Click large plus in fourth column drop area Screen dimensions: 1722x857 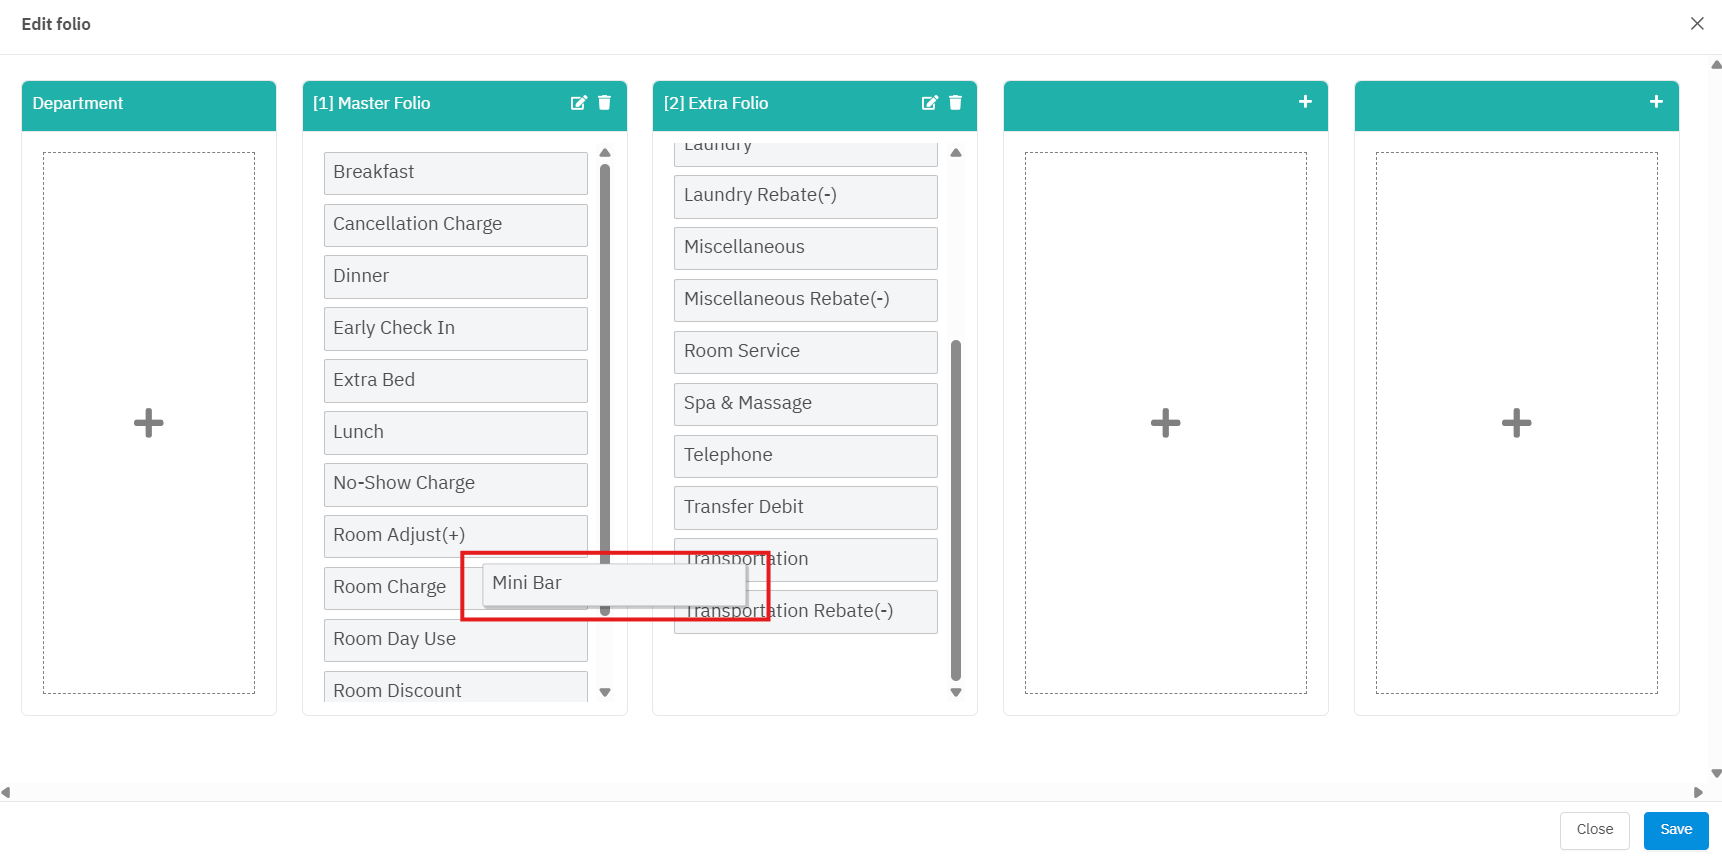click(1165, 423)
